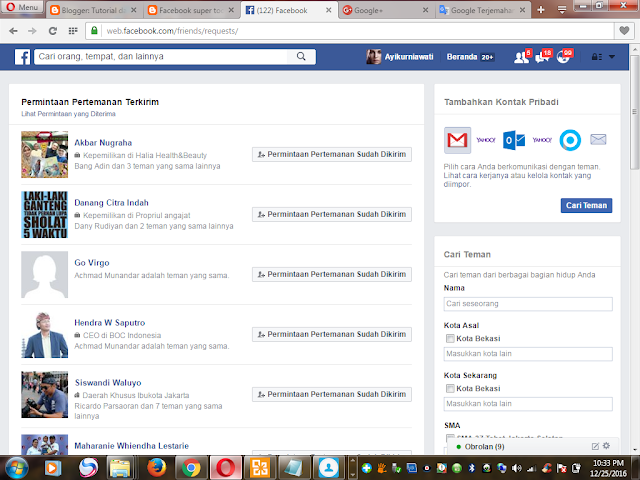This screenshot has width=640, height=480.
Task: Open the Speed Dial grid icon
Action: pos(73,31)
